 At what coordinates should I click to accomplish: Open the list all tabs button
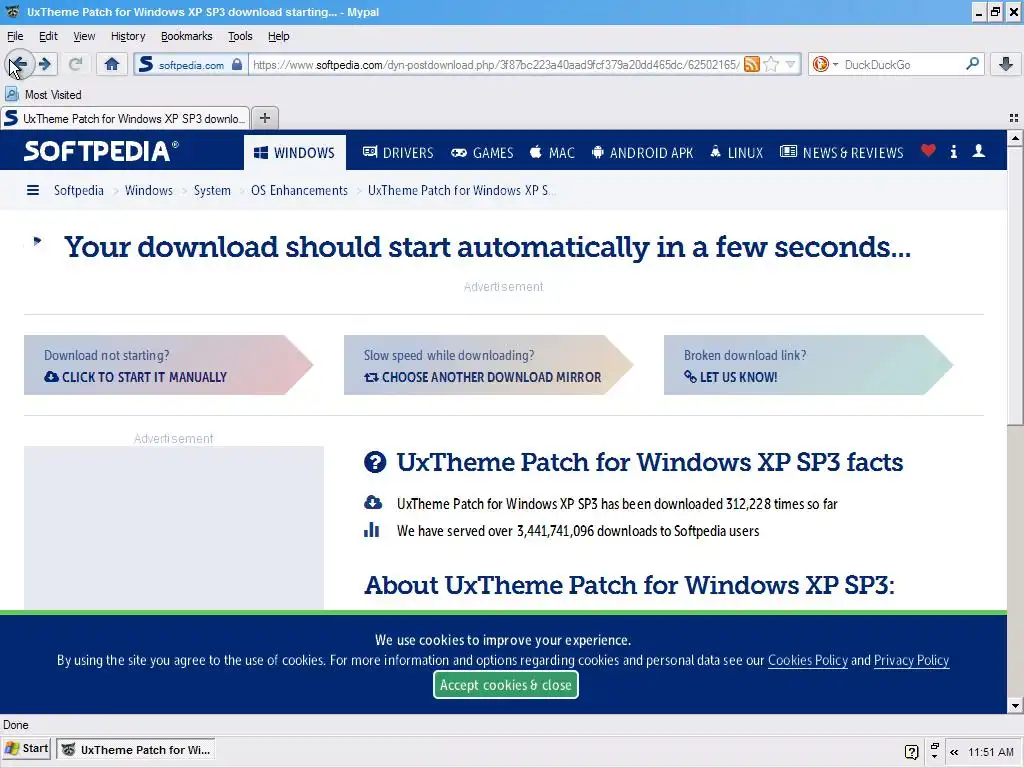(x=1014, y=118)
